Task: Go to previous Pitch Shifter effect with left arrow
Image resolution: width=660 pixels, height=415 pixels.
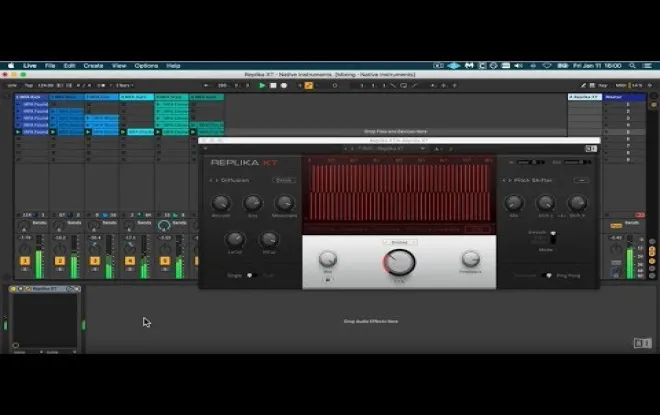Action: 504,180
